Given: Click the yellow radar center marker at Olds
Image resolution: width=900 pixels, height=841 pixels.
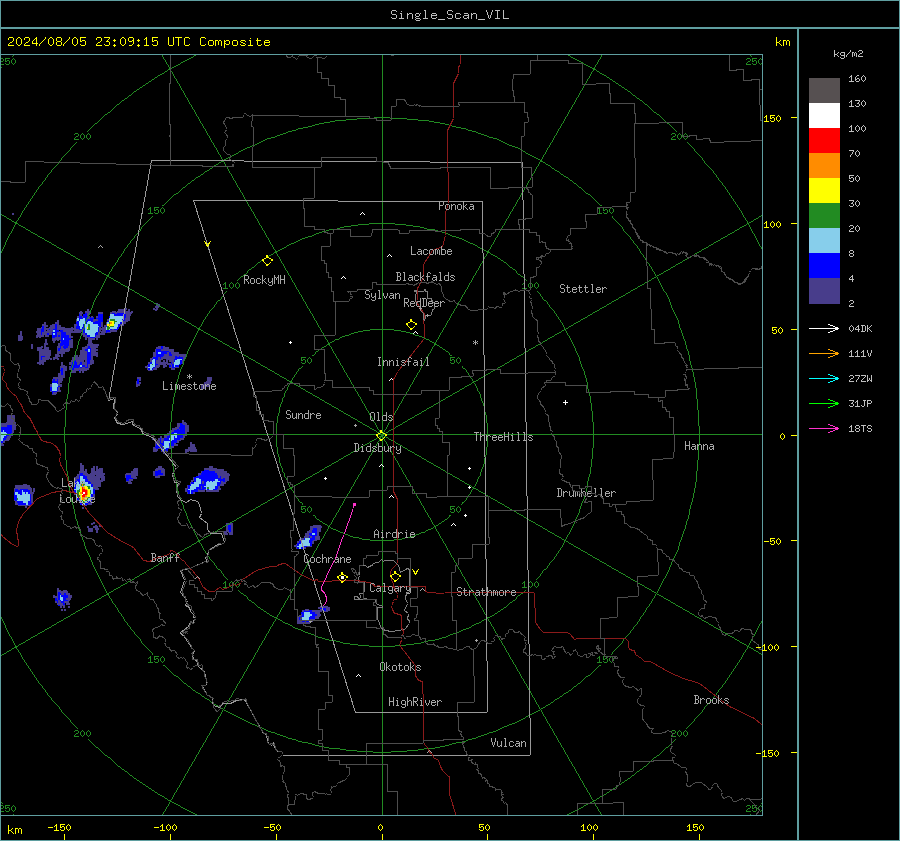Looking at the screenshot, I should tap(381, 435).
